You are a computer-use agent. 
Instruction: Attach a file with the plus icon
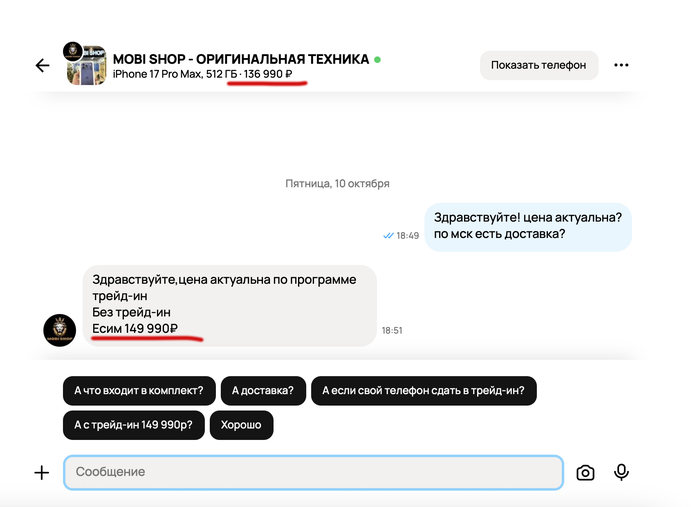point(42,473)
